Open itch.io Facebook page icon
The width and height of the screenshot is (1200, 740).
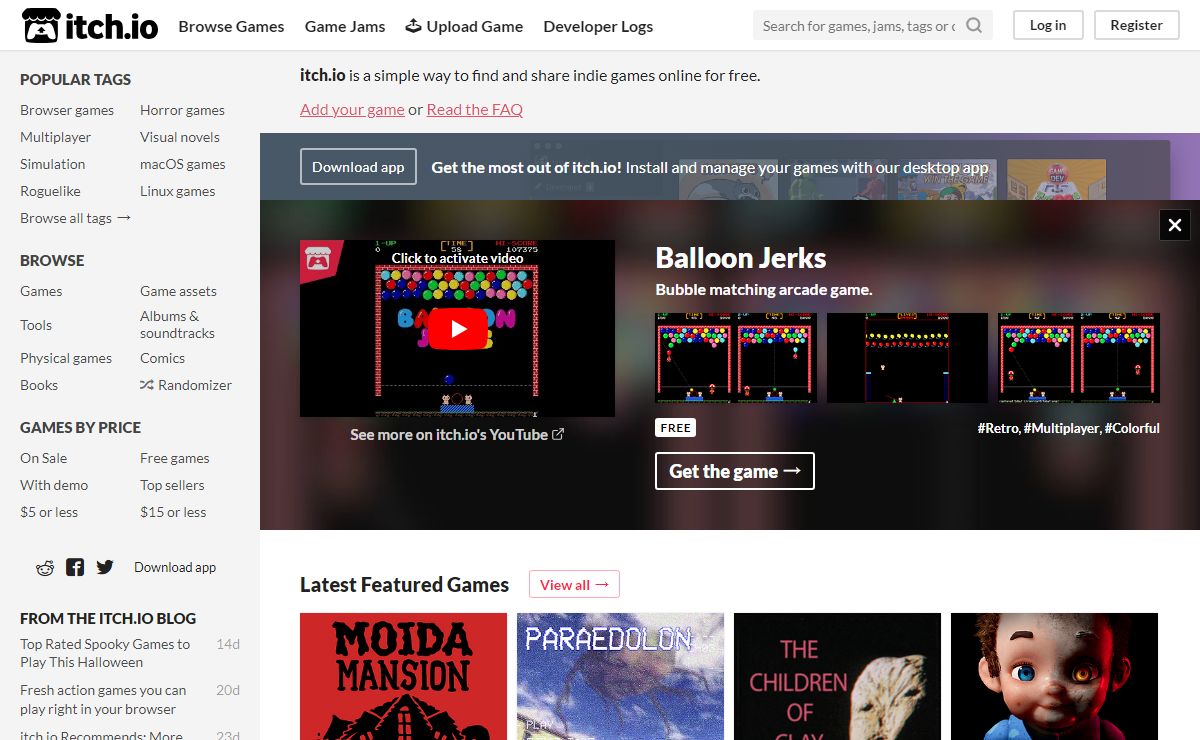(75, 567)
